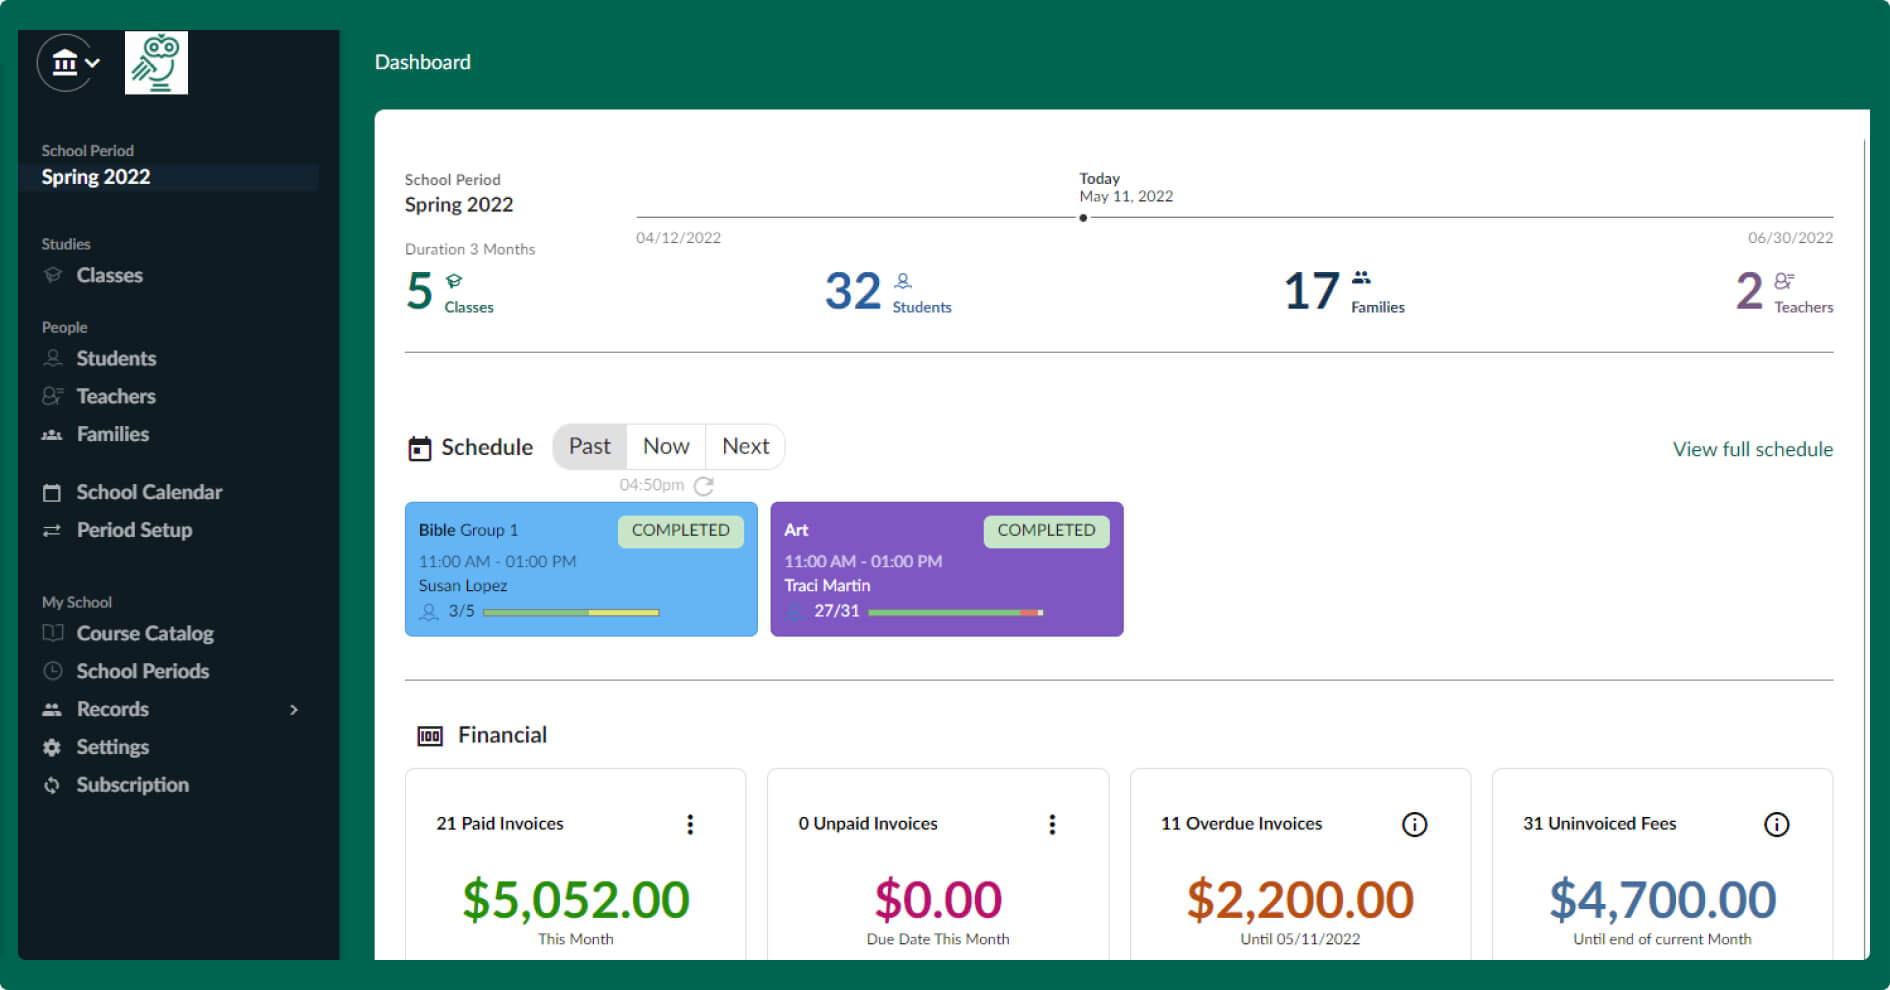View the Families list

pos(112,434)
